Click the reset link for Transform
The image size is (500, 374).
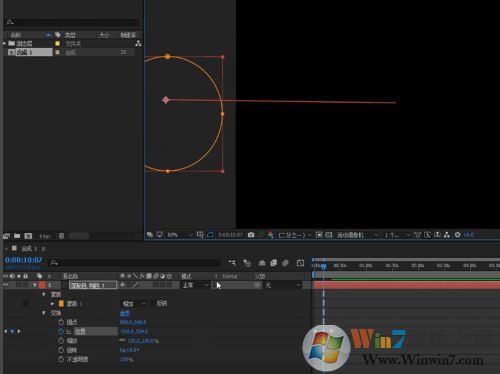(x=125, y=313)
